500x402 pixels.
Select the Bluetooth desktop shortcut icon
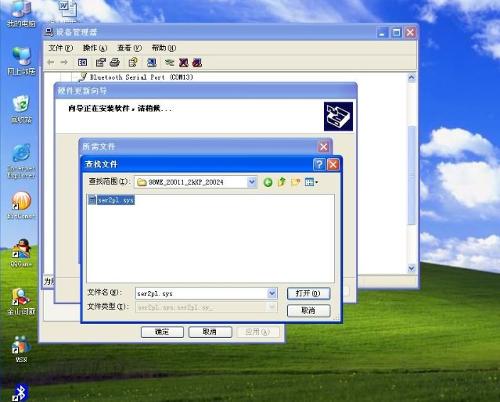point(21,392)
